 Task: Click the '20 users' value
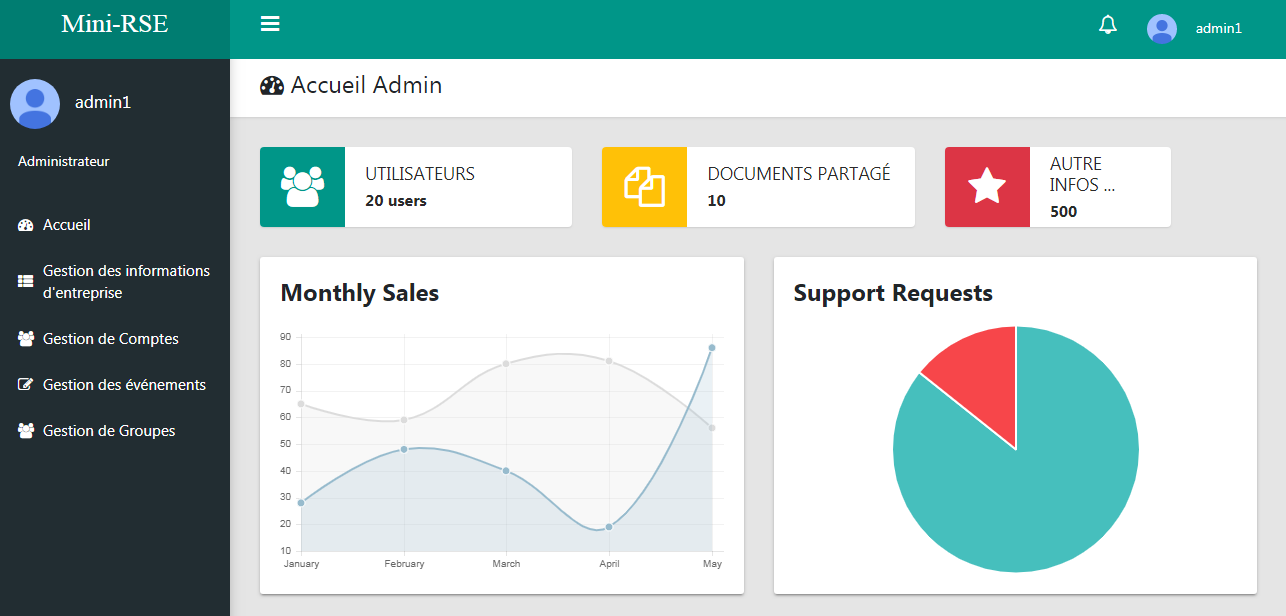(396, 201)
